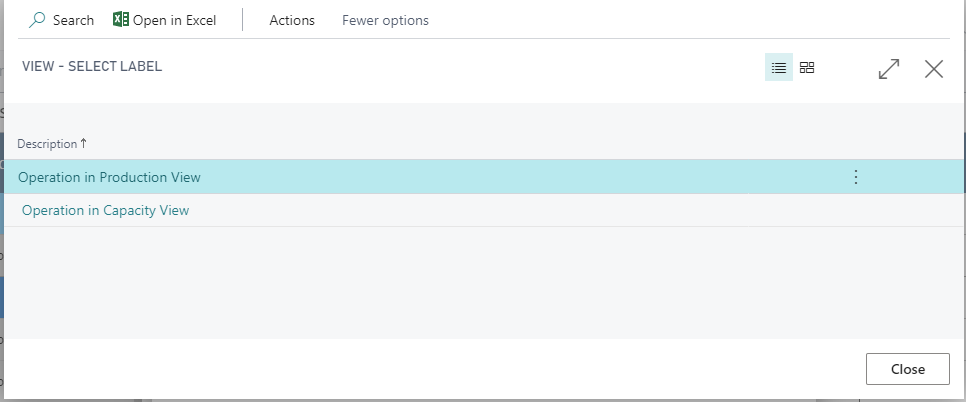Expand the dialog to full screen
This screenshot has height=402, width=966.
889,69
